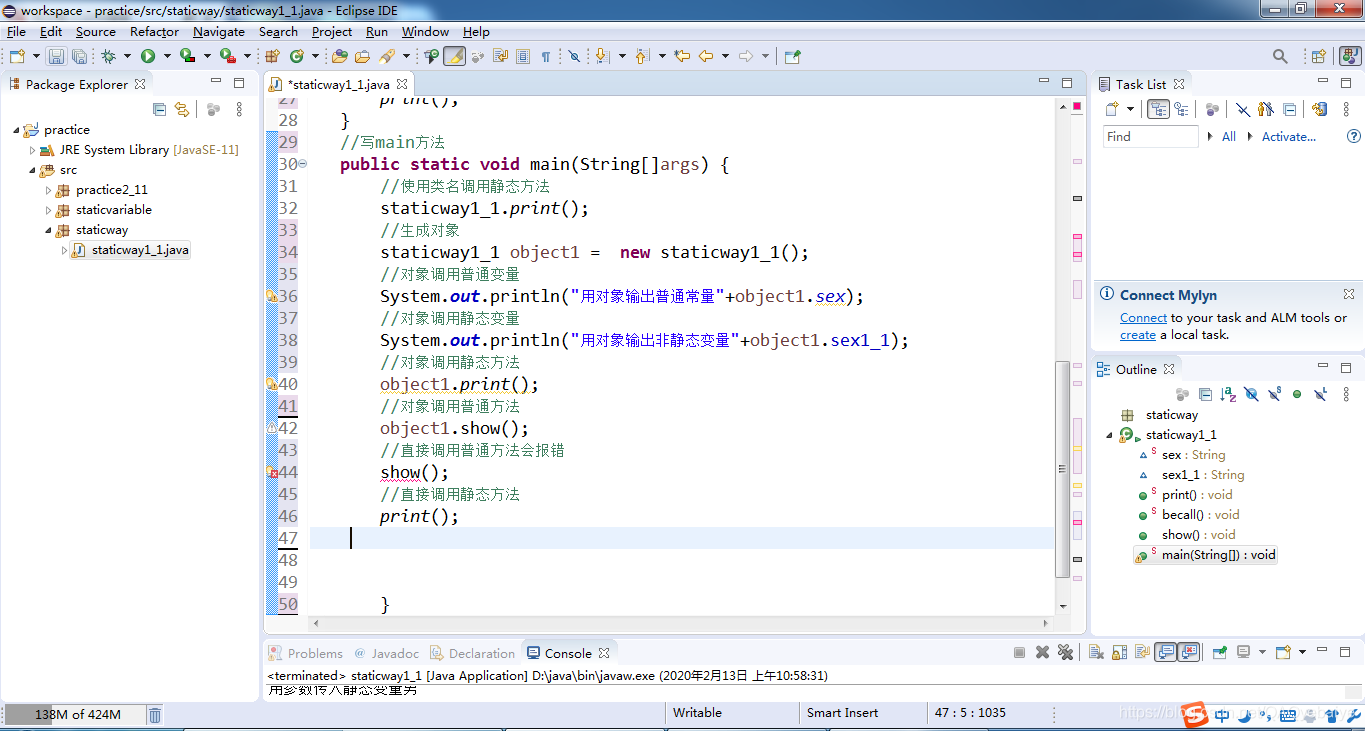Open the Navigate menu
Image resolution: width=1365 pixels, height=731 pixels.
coord(219,32)
